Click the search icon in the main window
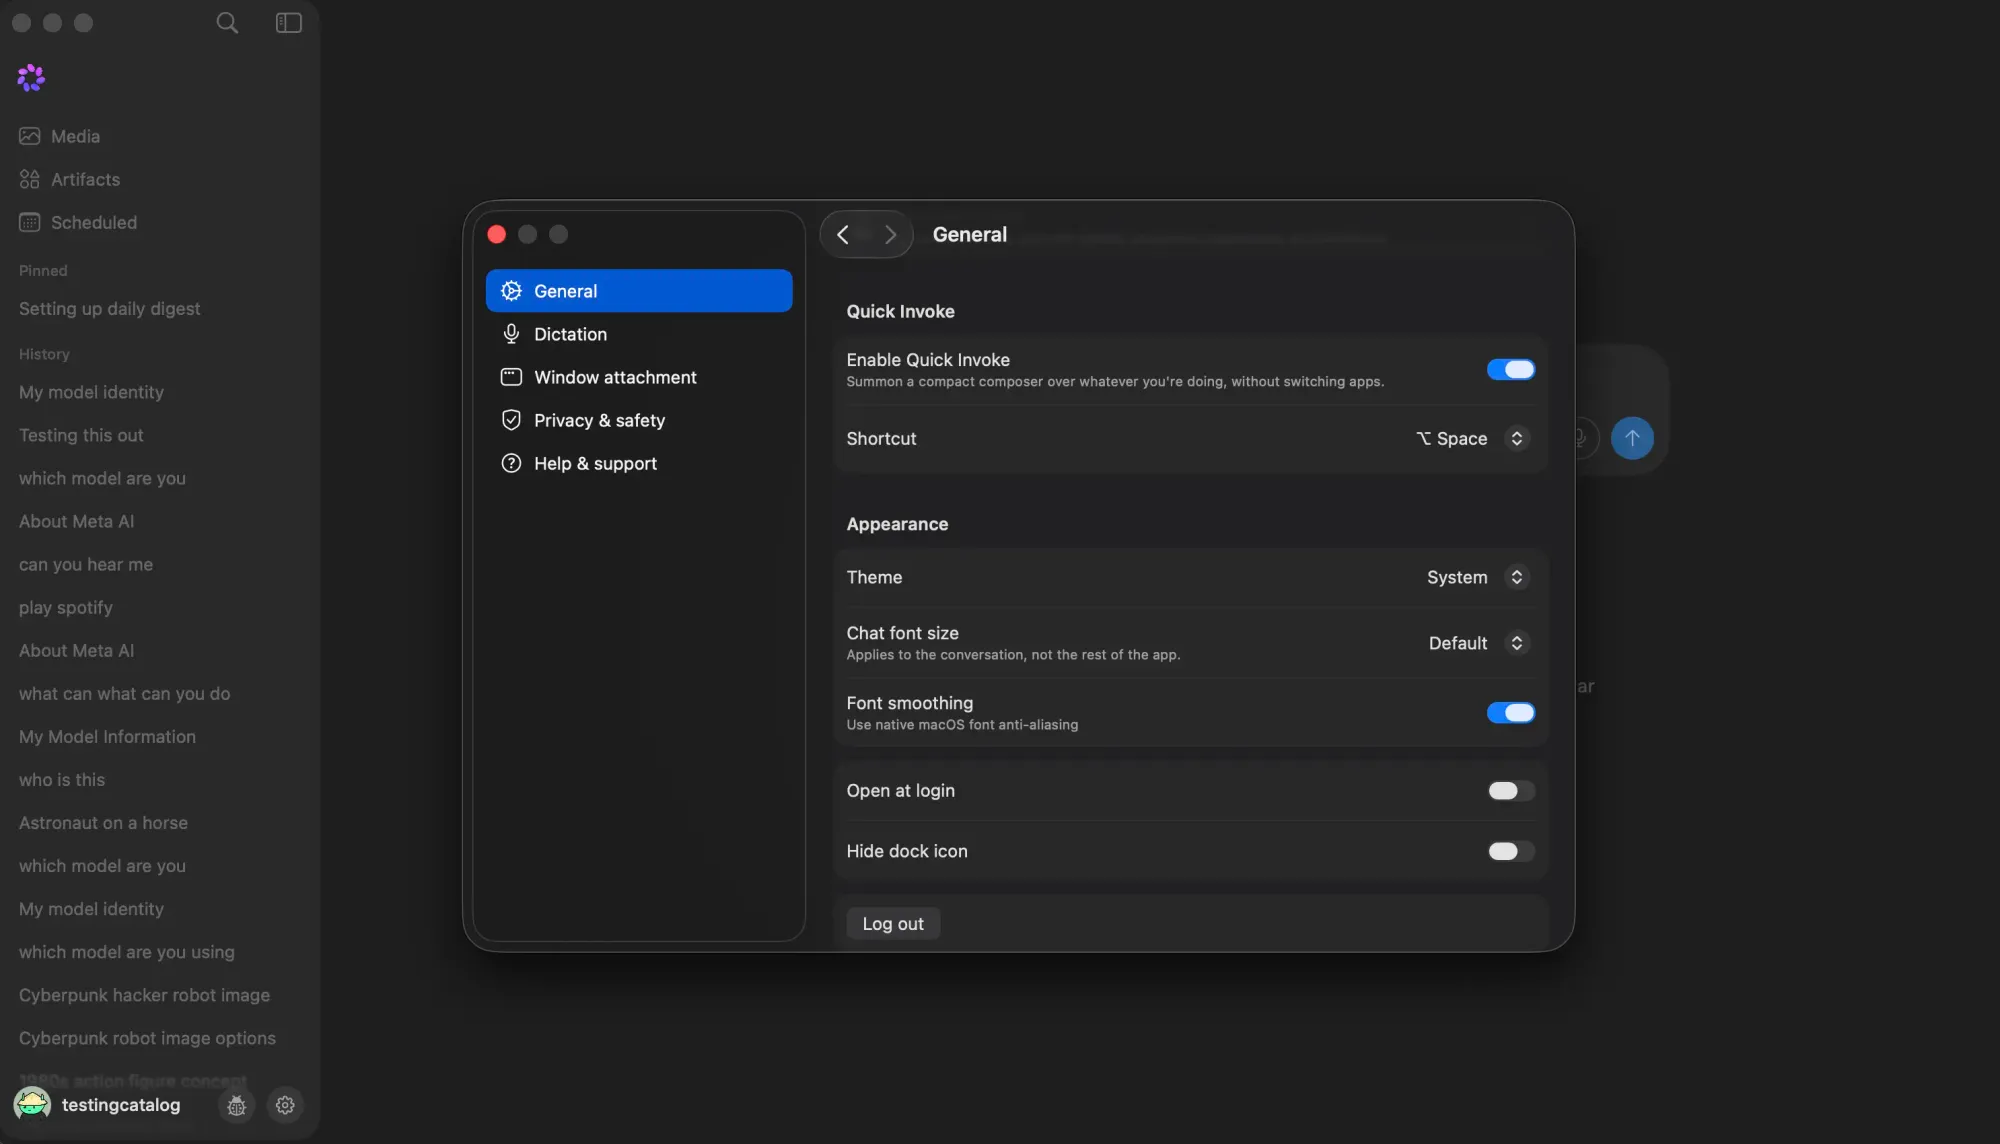The height and width of the screenshot is (1144, 2000). pos(227,22)
